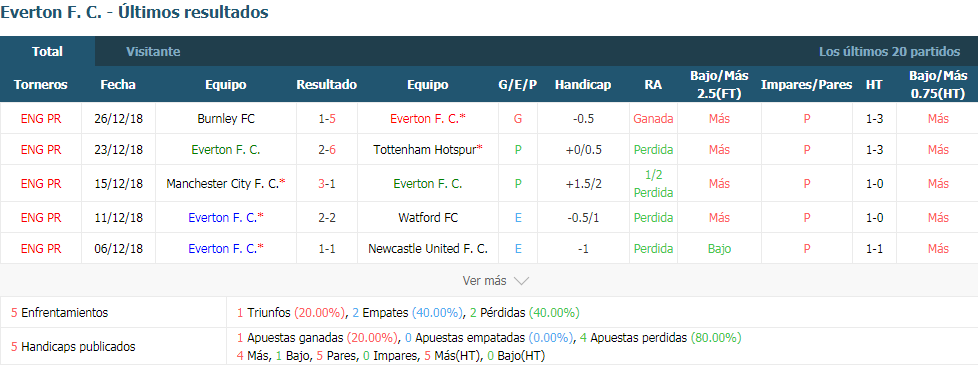This screenshot has height=367, width=978.
Task: Click the Resultado column header
Action: [x=327, y=85]
